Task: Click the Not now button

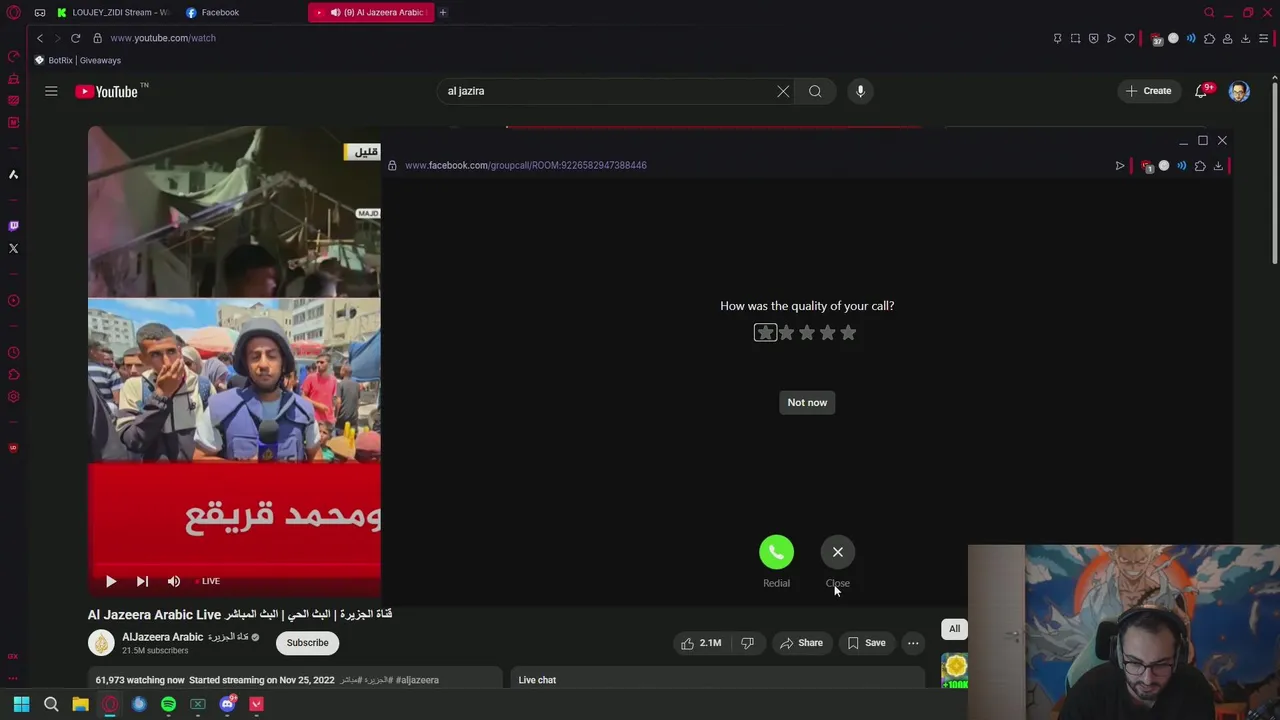Action: (x=807, y=402)
